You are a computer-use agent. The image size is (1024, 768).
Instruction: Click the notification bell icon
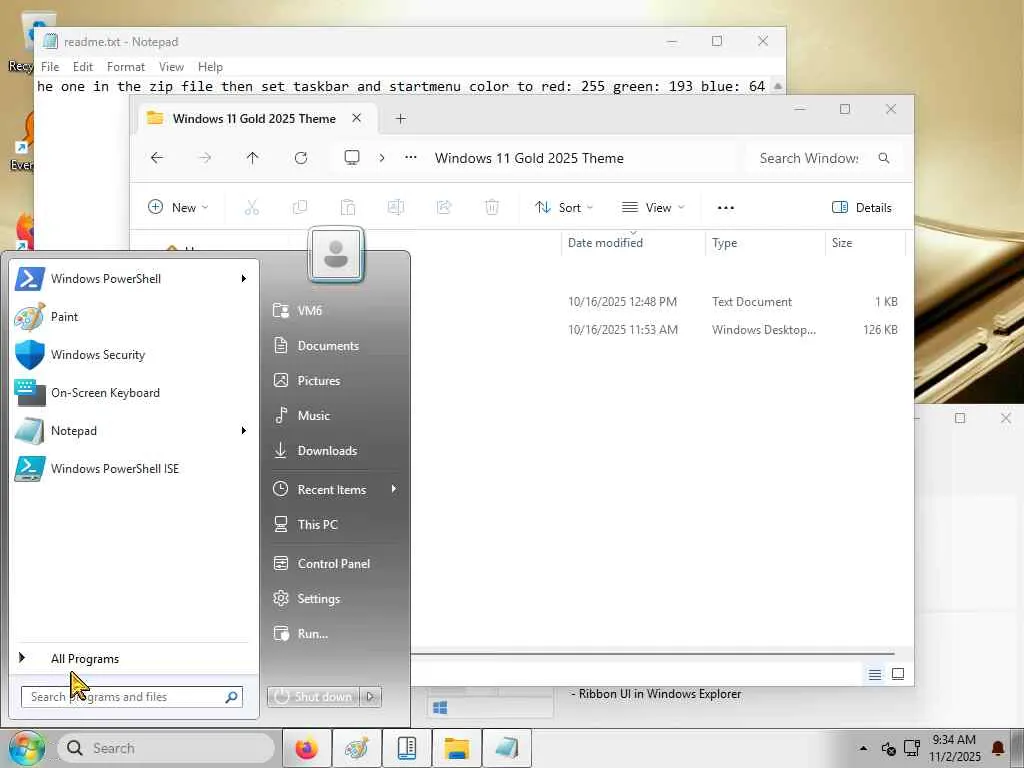tap(998, 748)
